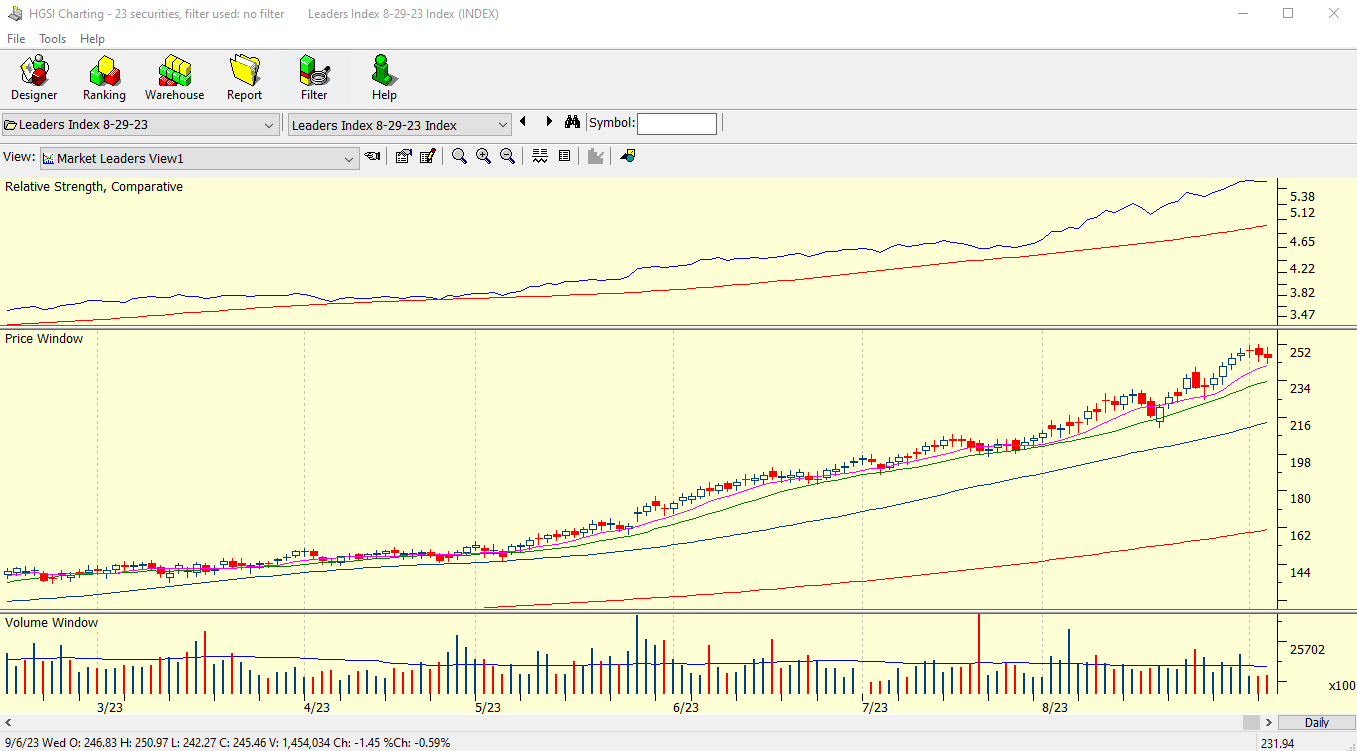Click the horizontal scrollbar thumb
The width and height of the screenshot is (1357, 751).
[x=1252, y=722]
